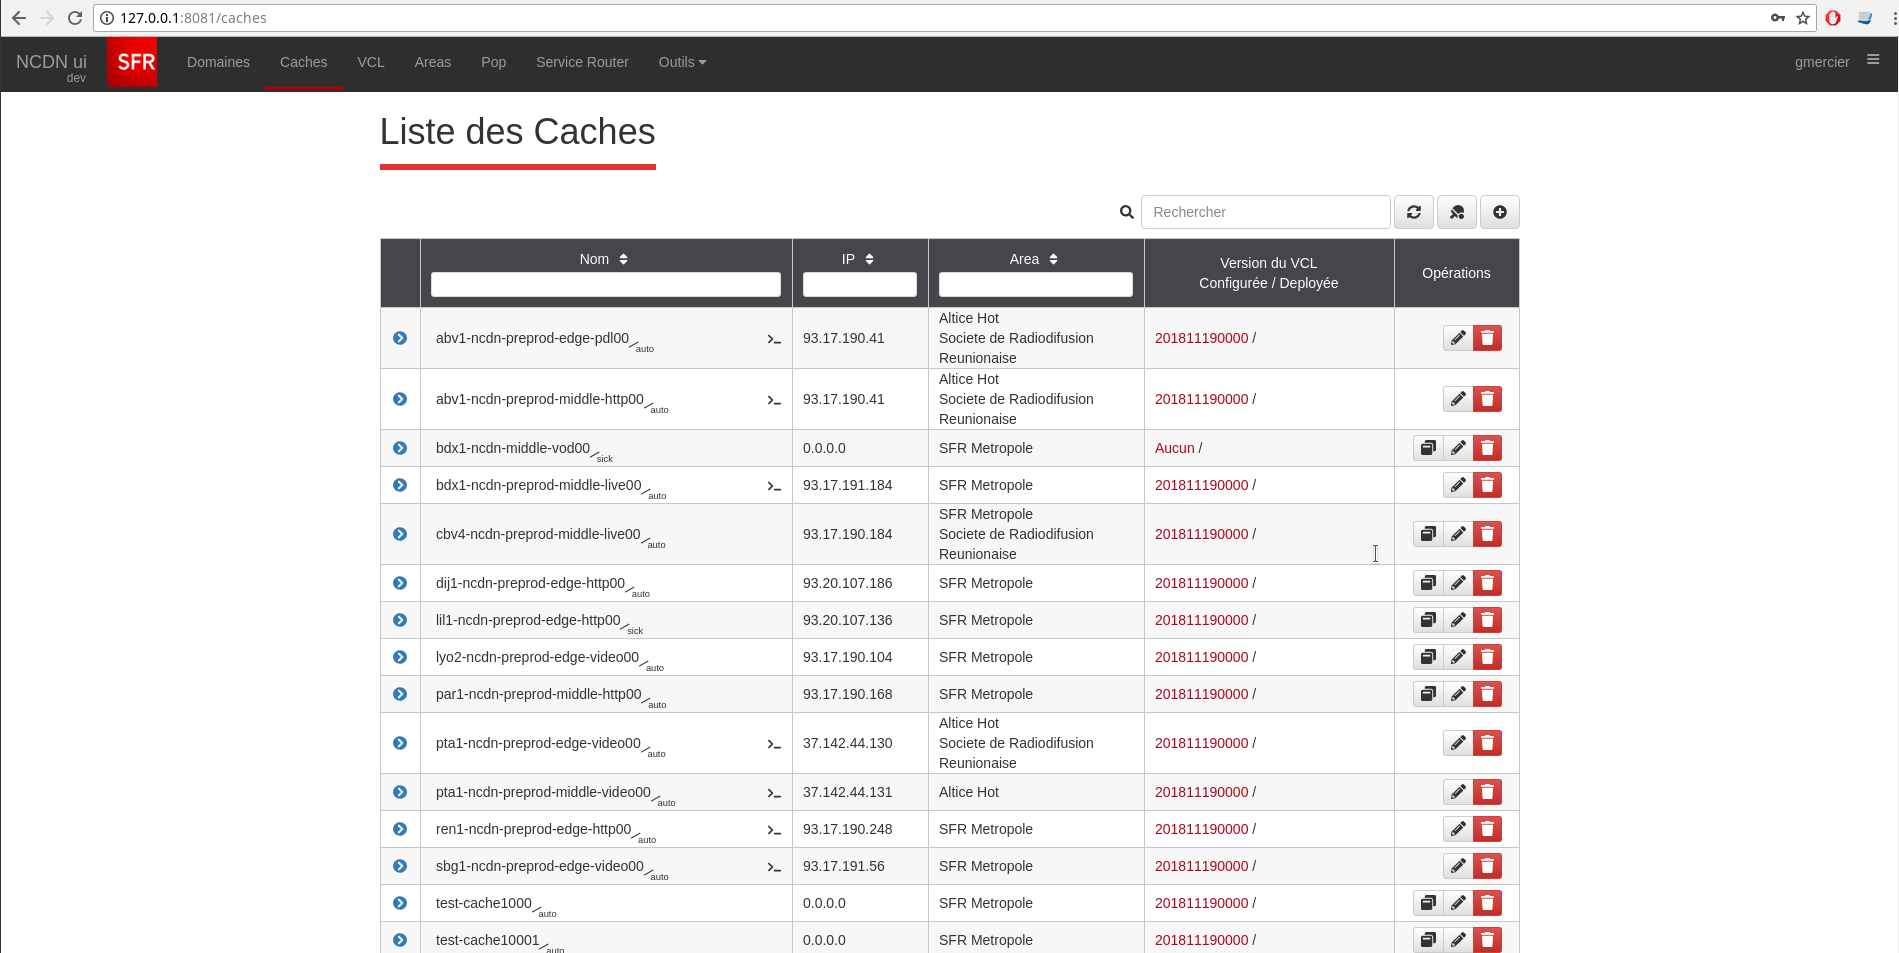Click the SFR logo
The width and height of the screenshot is (1899, 953).
click(x=132, y=62)
